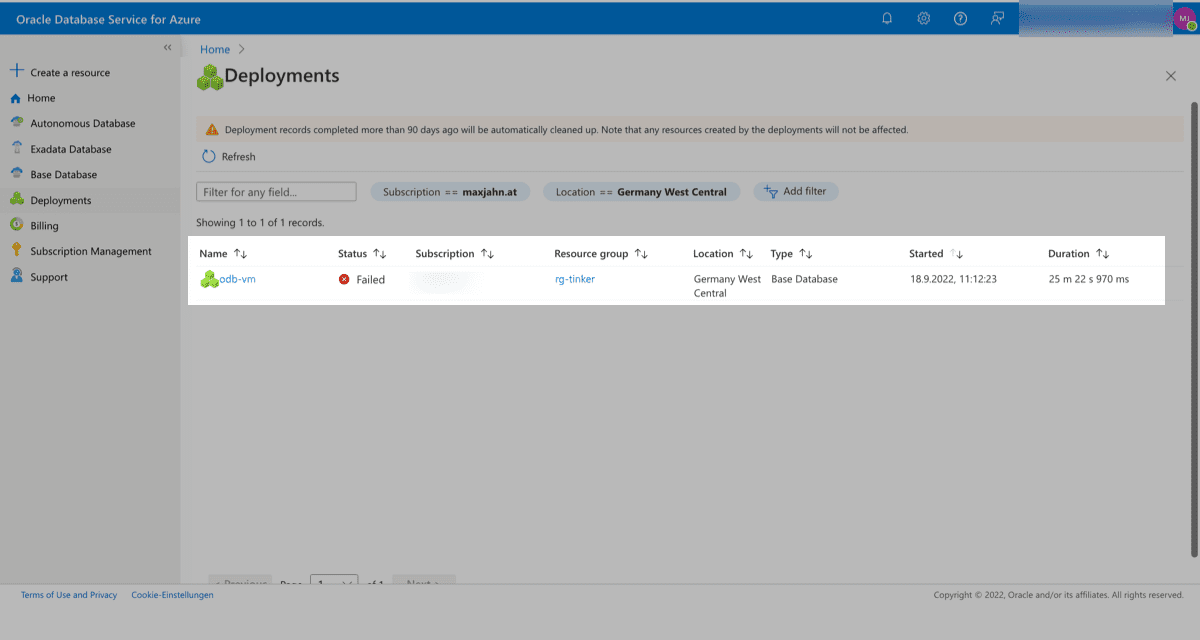
Task: Click the odb-vm row cubes icon
Action: point(209,279)
